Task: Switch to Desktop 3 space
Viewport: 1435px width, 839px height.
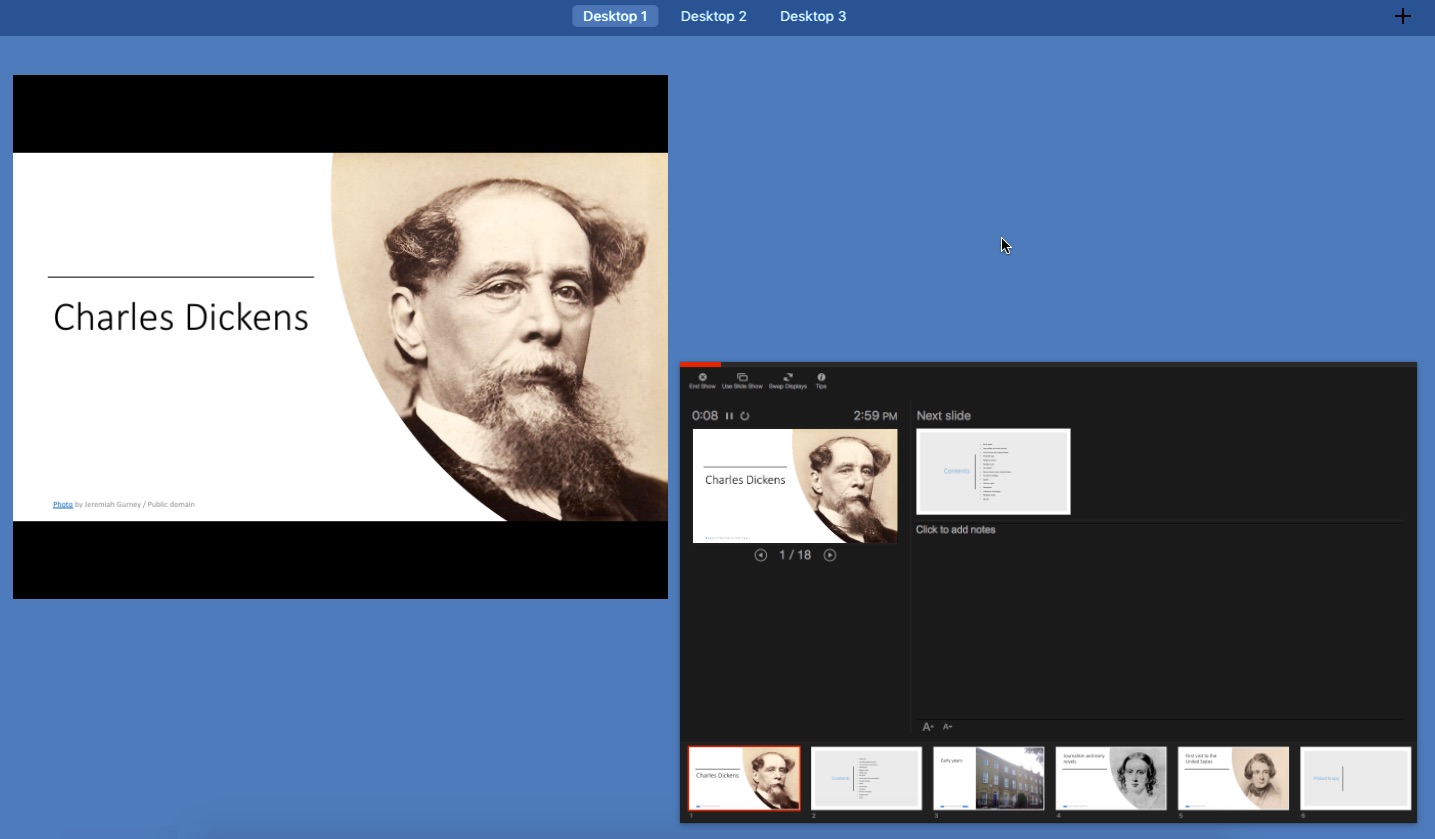Action: [x=813, y=16]
